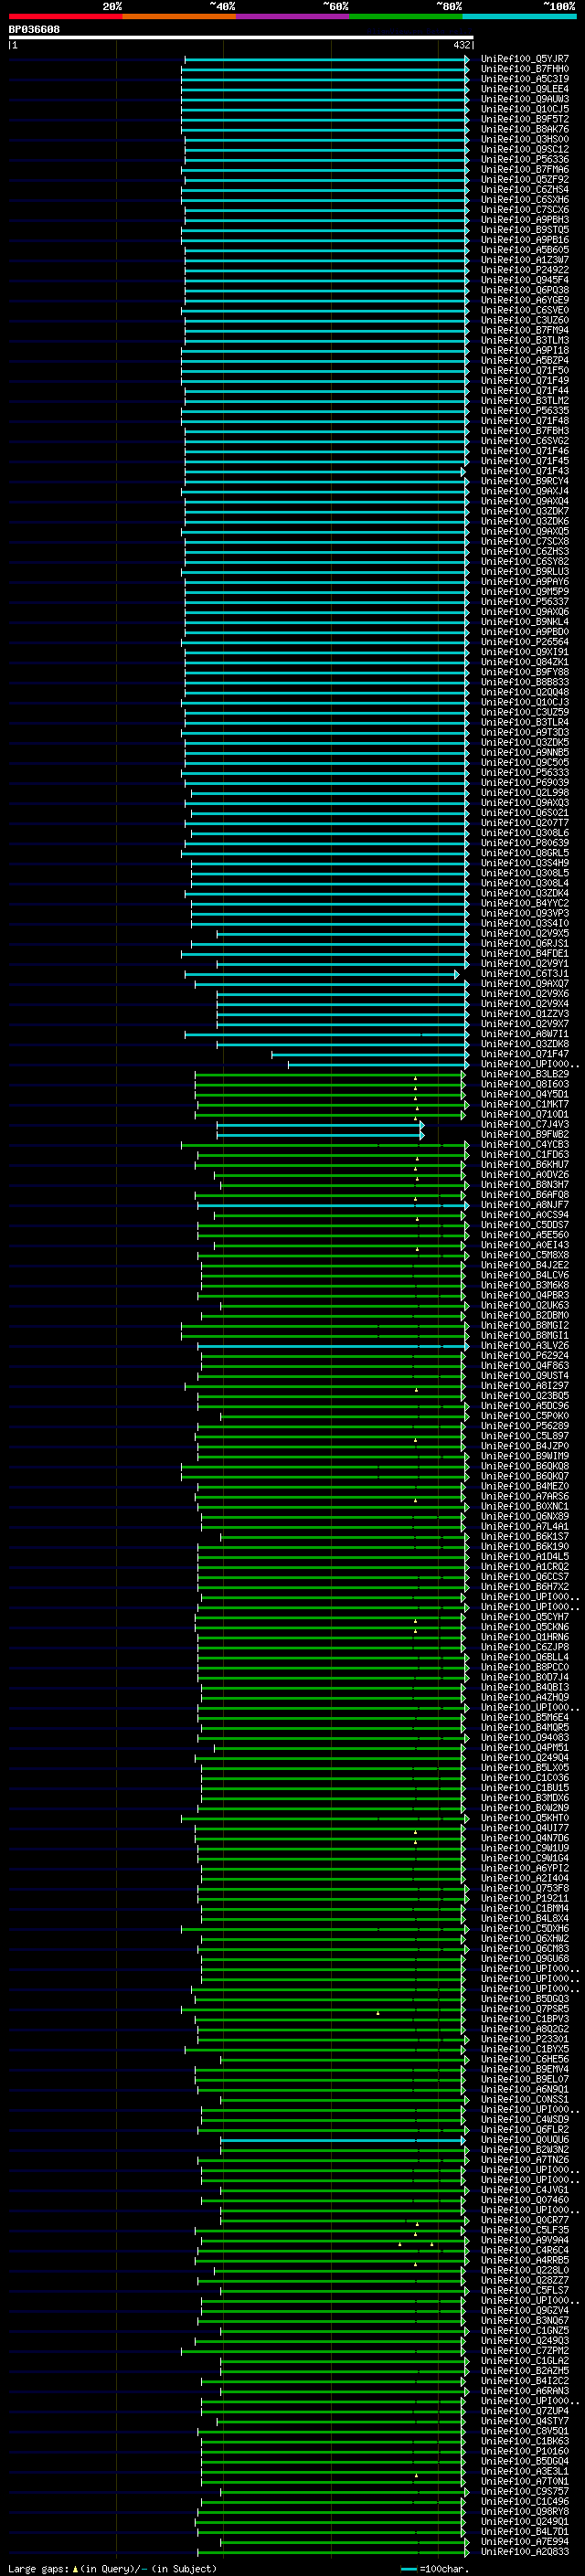
Task: Select the UniRef100_A7T0N1 label
Action: [x=525, y=2481]
